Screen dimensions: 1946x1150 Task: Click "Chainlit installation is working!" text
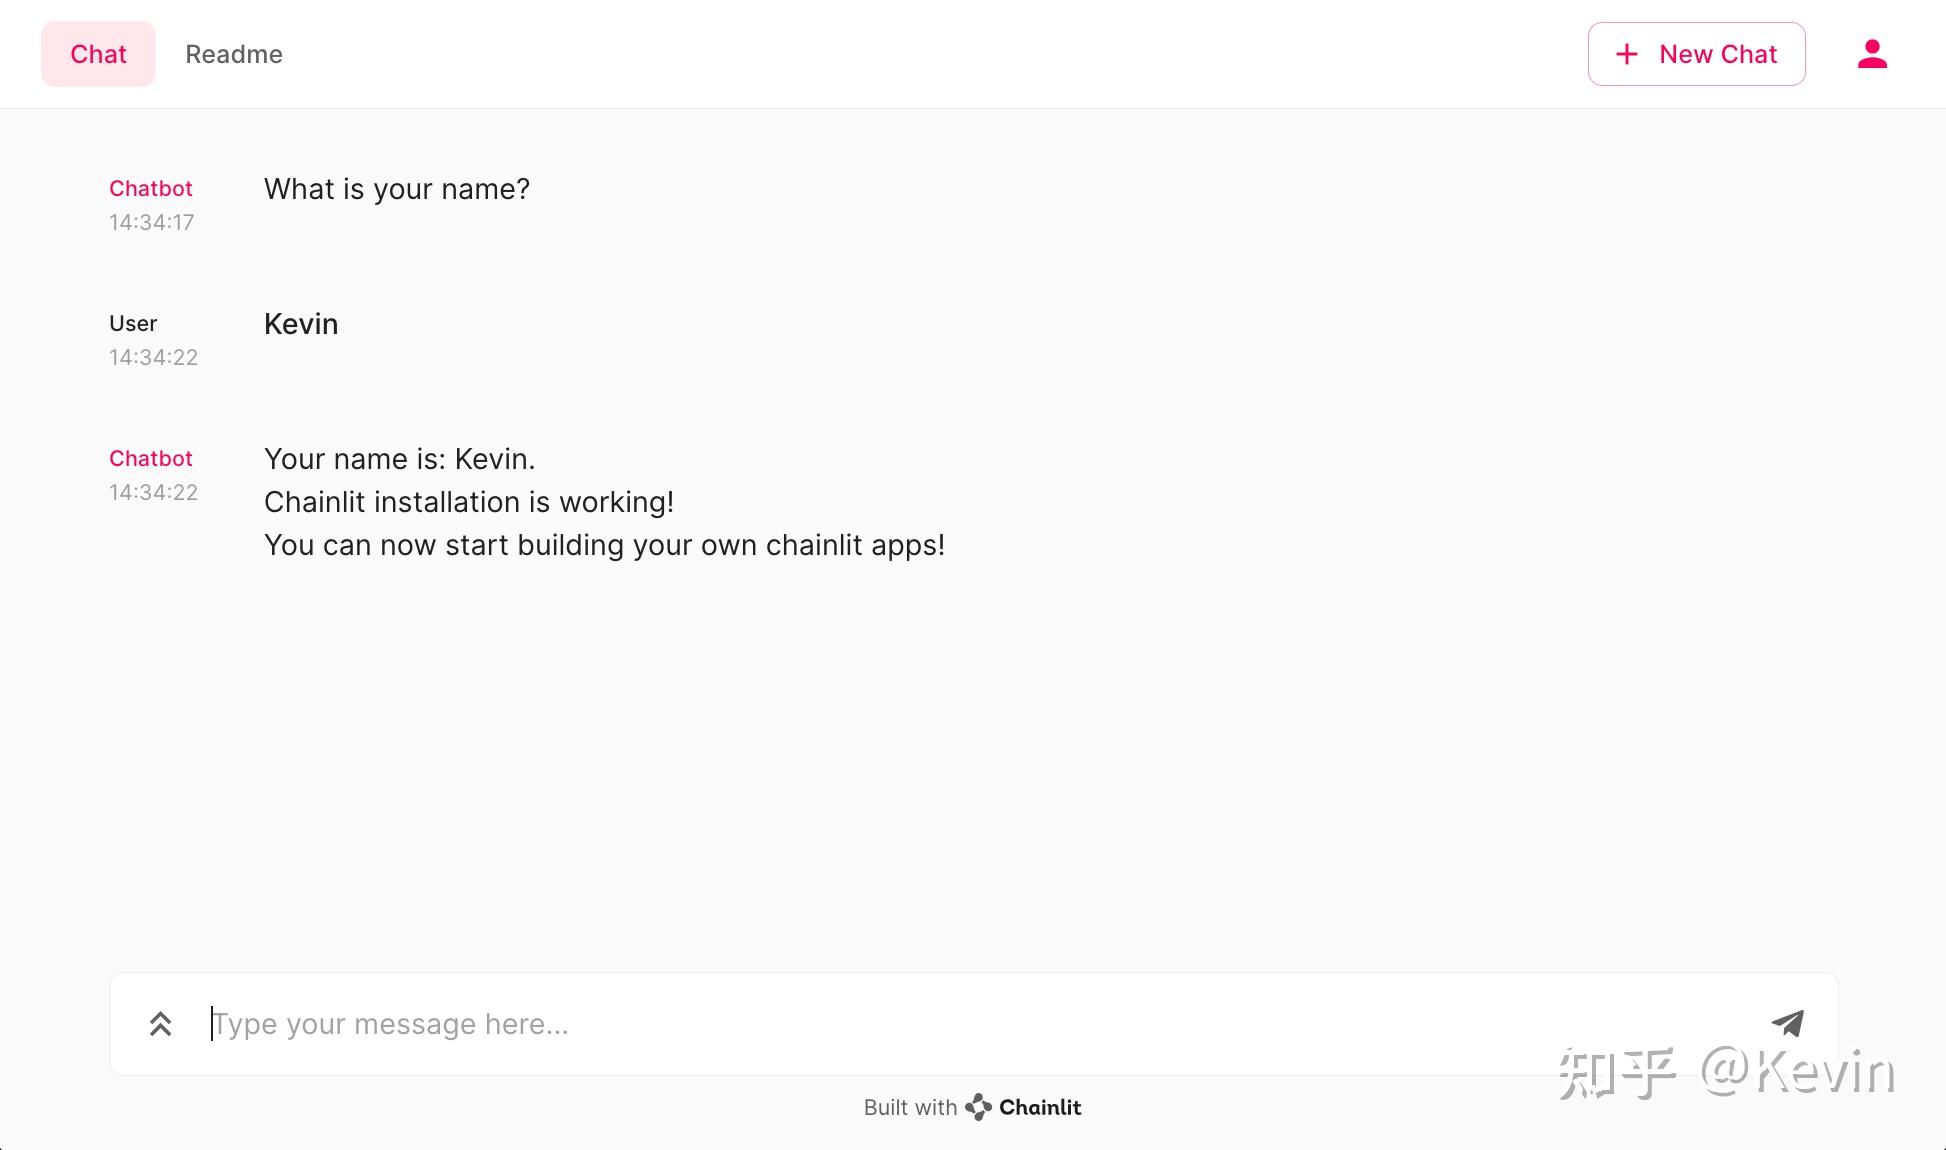pyautogui.click(x=469, y=502)
